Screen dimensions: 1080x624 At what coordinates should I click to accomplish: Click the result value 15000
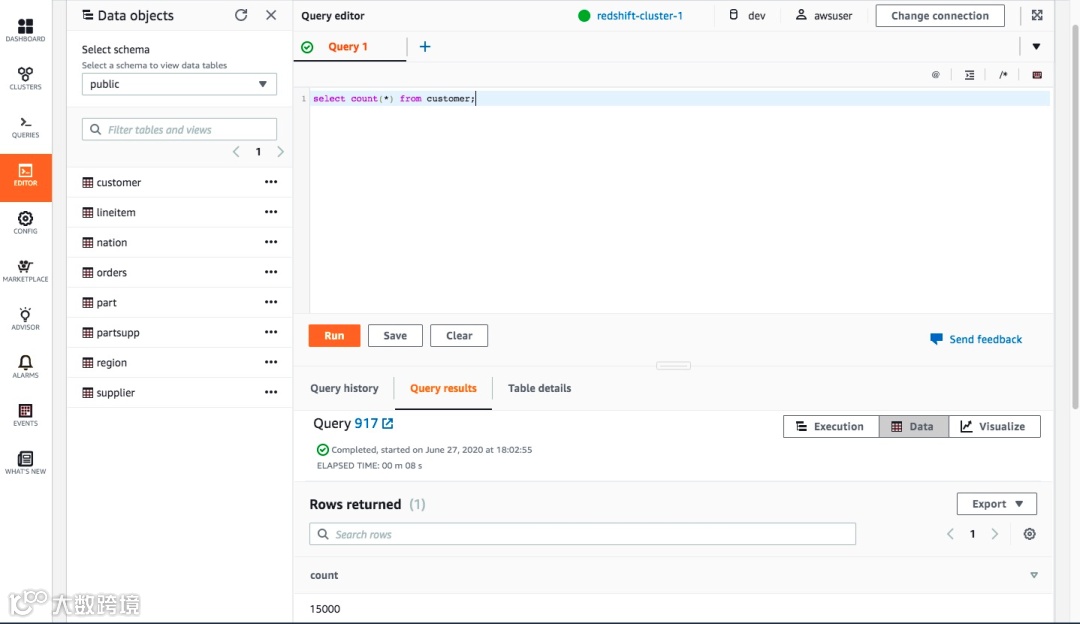click(x=325, y=609)
